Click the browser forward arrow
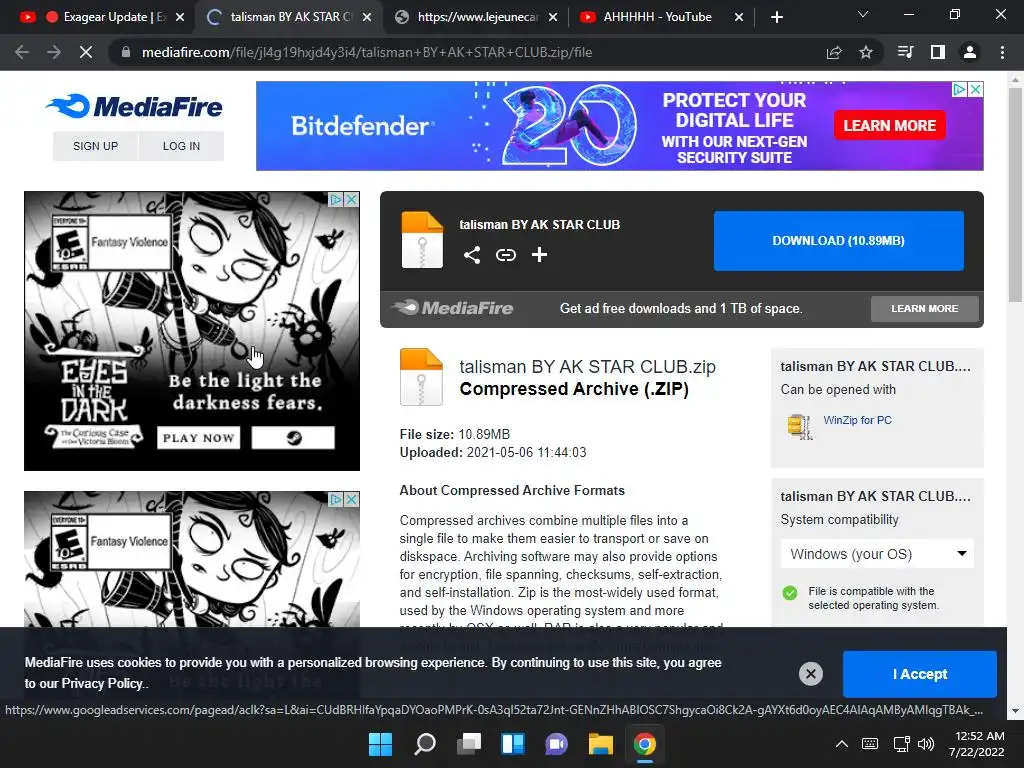The height and width of the screenshot is (768, 1024). pyautogui.click(x=54, y=52)
